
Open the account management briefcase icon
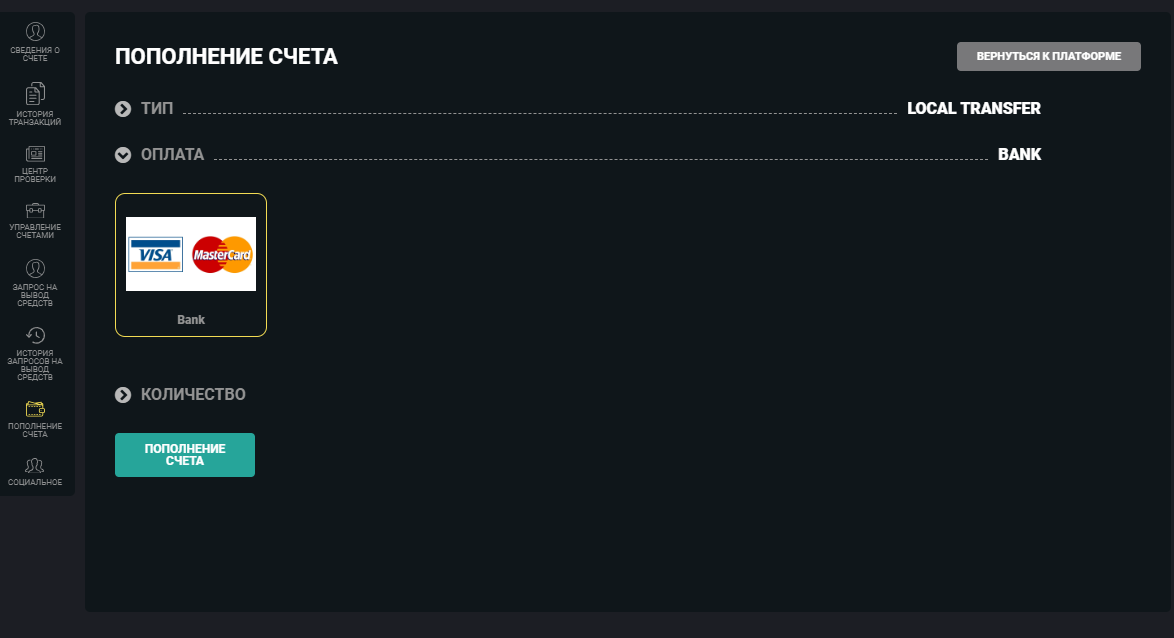click(x=35, y=211)
